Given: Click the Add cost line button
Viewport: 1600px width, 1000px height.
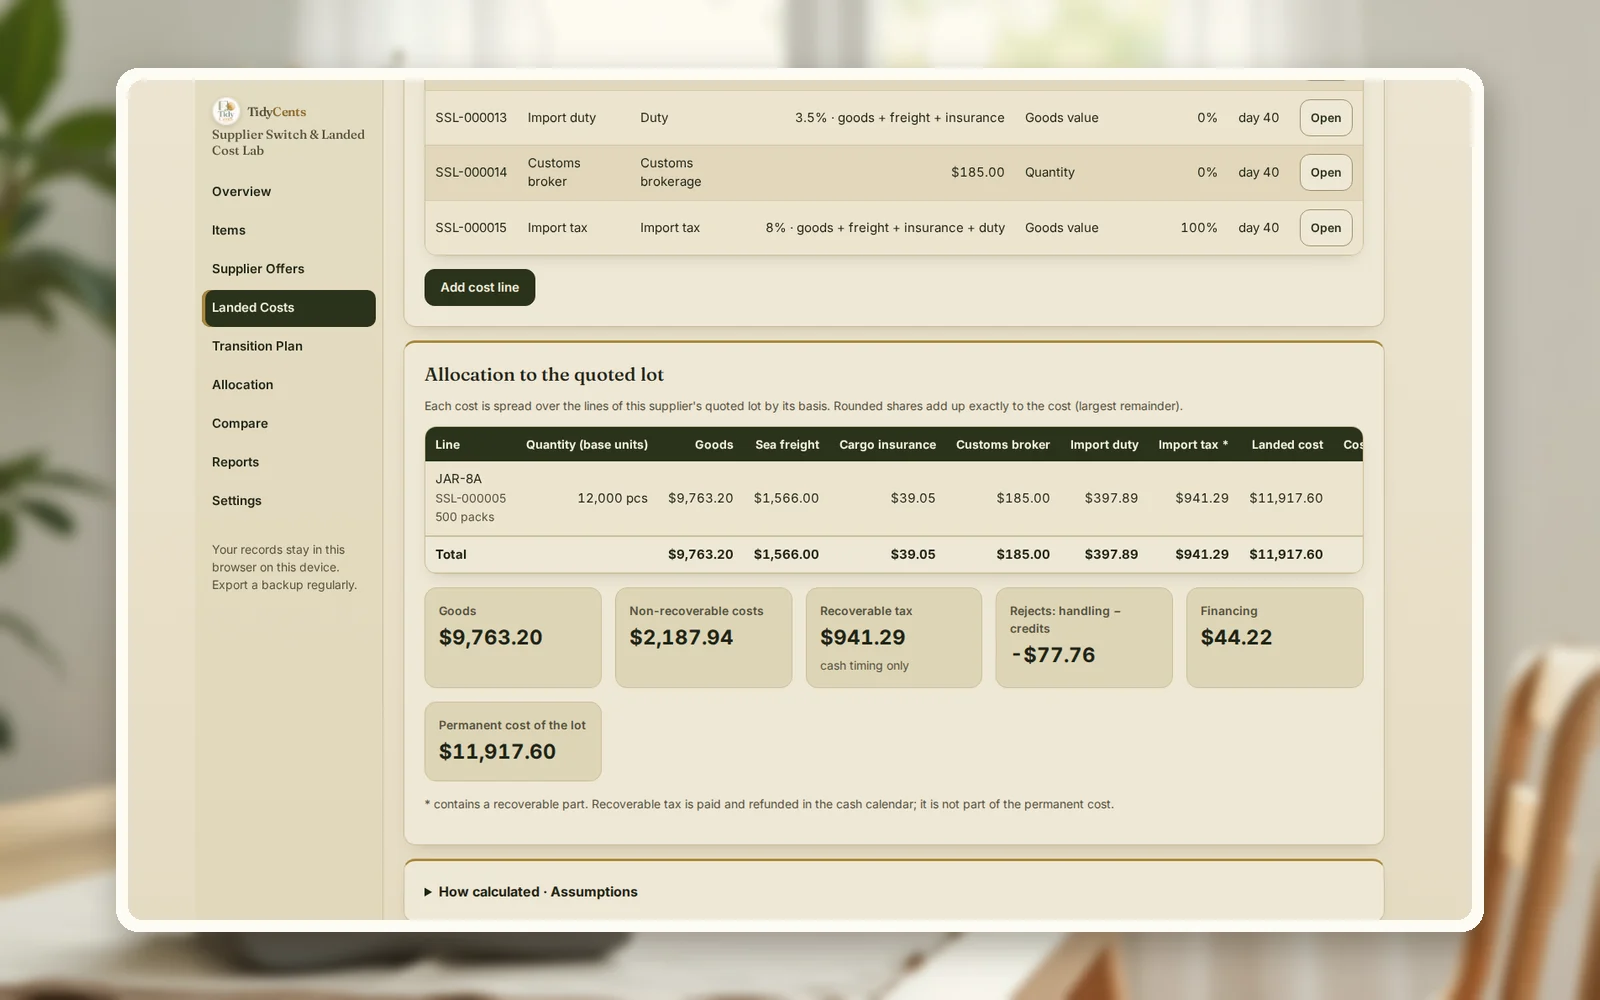Looking at the screenshot, I should point(480,287).
